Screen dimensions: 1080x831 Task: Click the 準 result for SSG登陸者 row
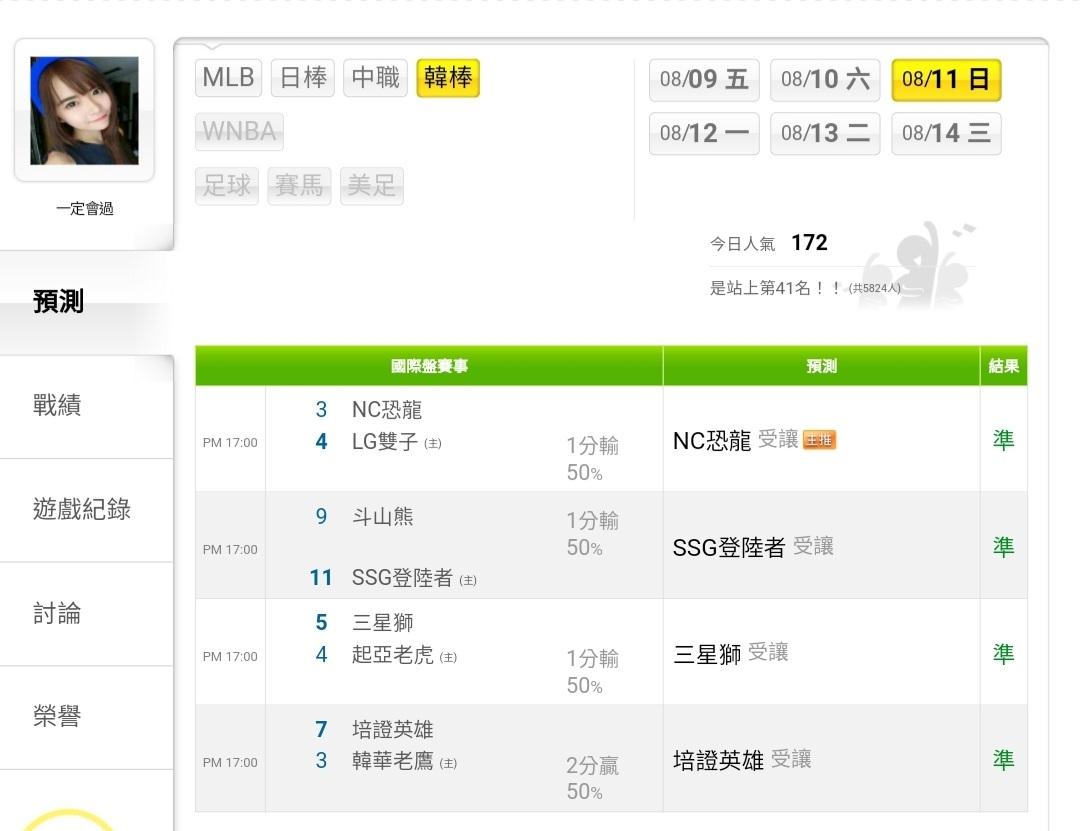click(1004, 547)
